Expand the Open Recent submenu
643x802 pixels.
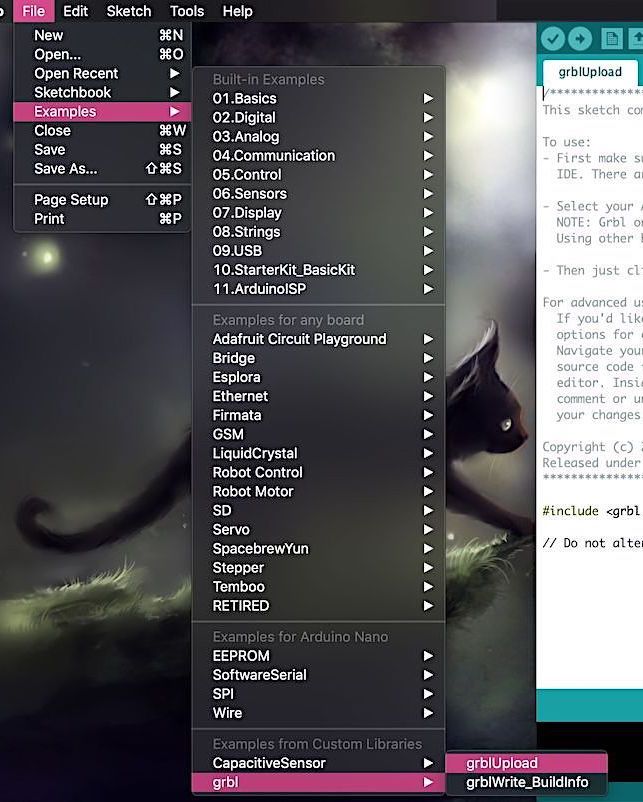tap(102, 74)
